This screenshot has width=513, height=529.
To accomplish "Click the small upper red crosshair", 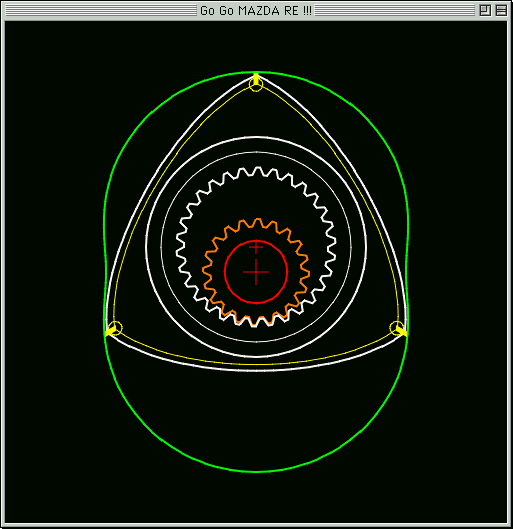I will 256,247.
